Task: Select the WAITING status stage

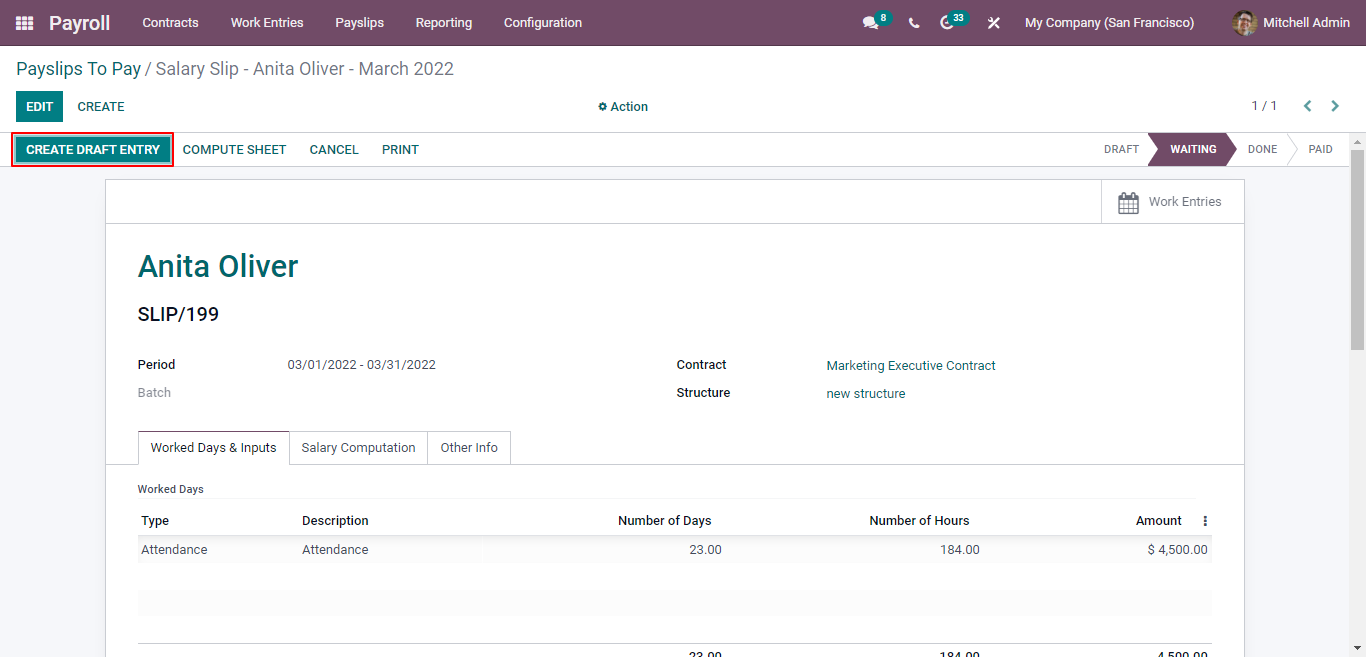Action: coord(1193,150)
